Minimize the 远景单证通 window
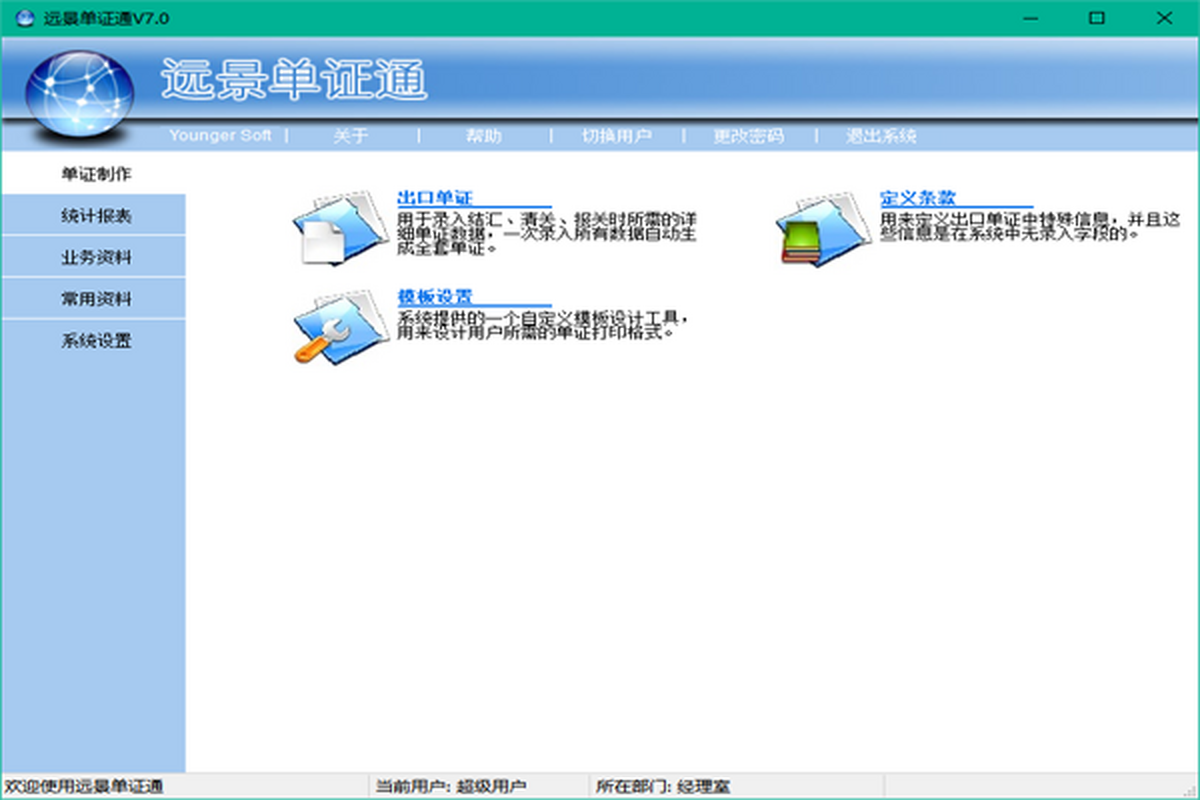 pos(1029,18)
